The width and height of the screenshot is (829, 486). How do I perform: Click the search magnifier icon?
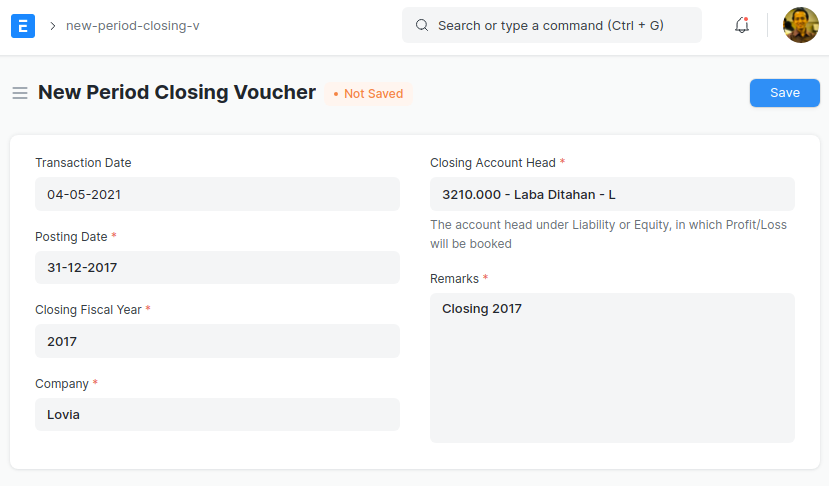(x=421, y=25)
